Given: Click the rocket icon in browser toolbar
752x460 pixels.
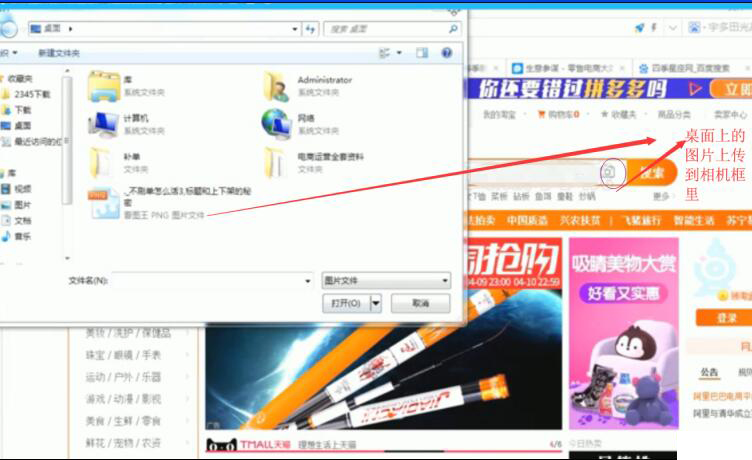Looking at the screenshot, I should click(639, 28).
